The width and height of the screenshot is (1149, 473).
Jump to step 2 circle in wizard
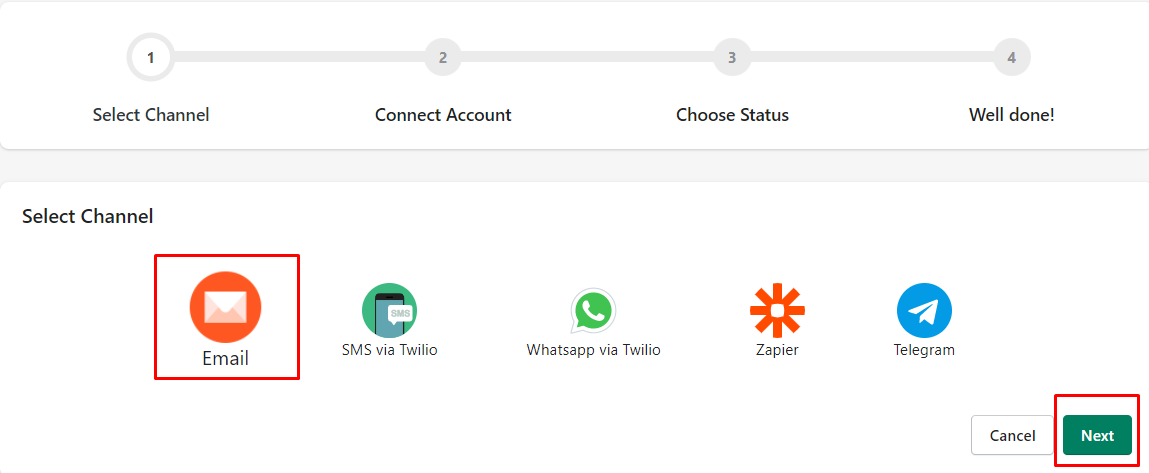tap(443, 57)
